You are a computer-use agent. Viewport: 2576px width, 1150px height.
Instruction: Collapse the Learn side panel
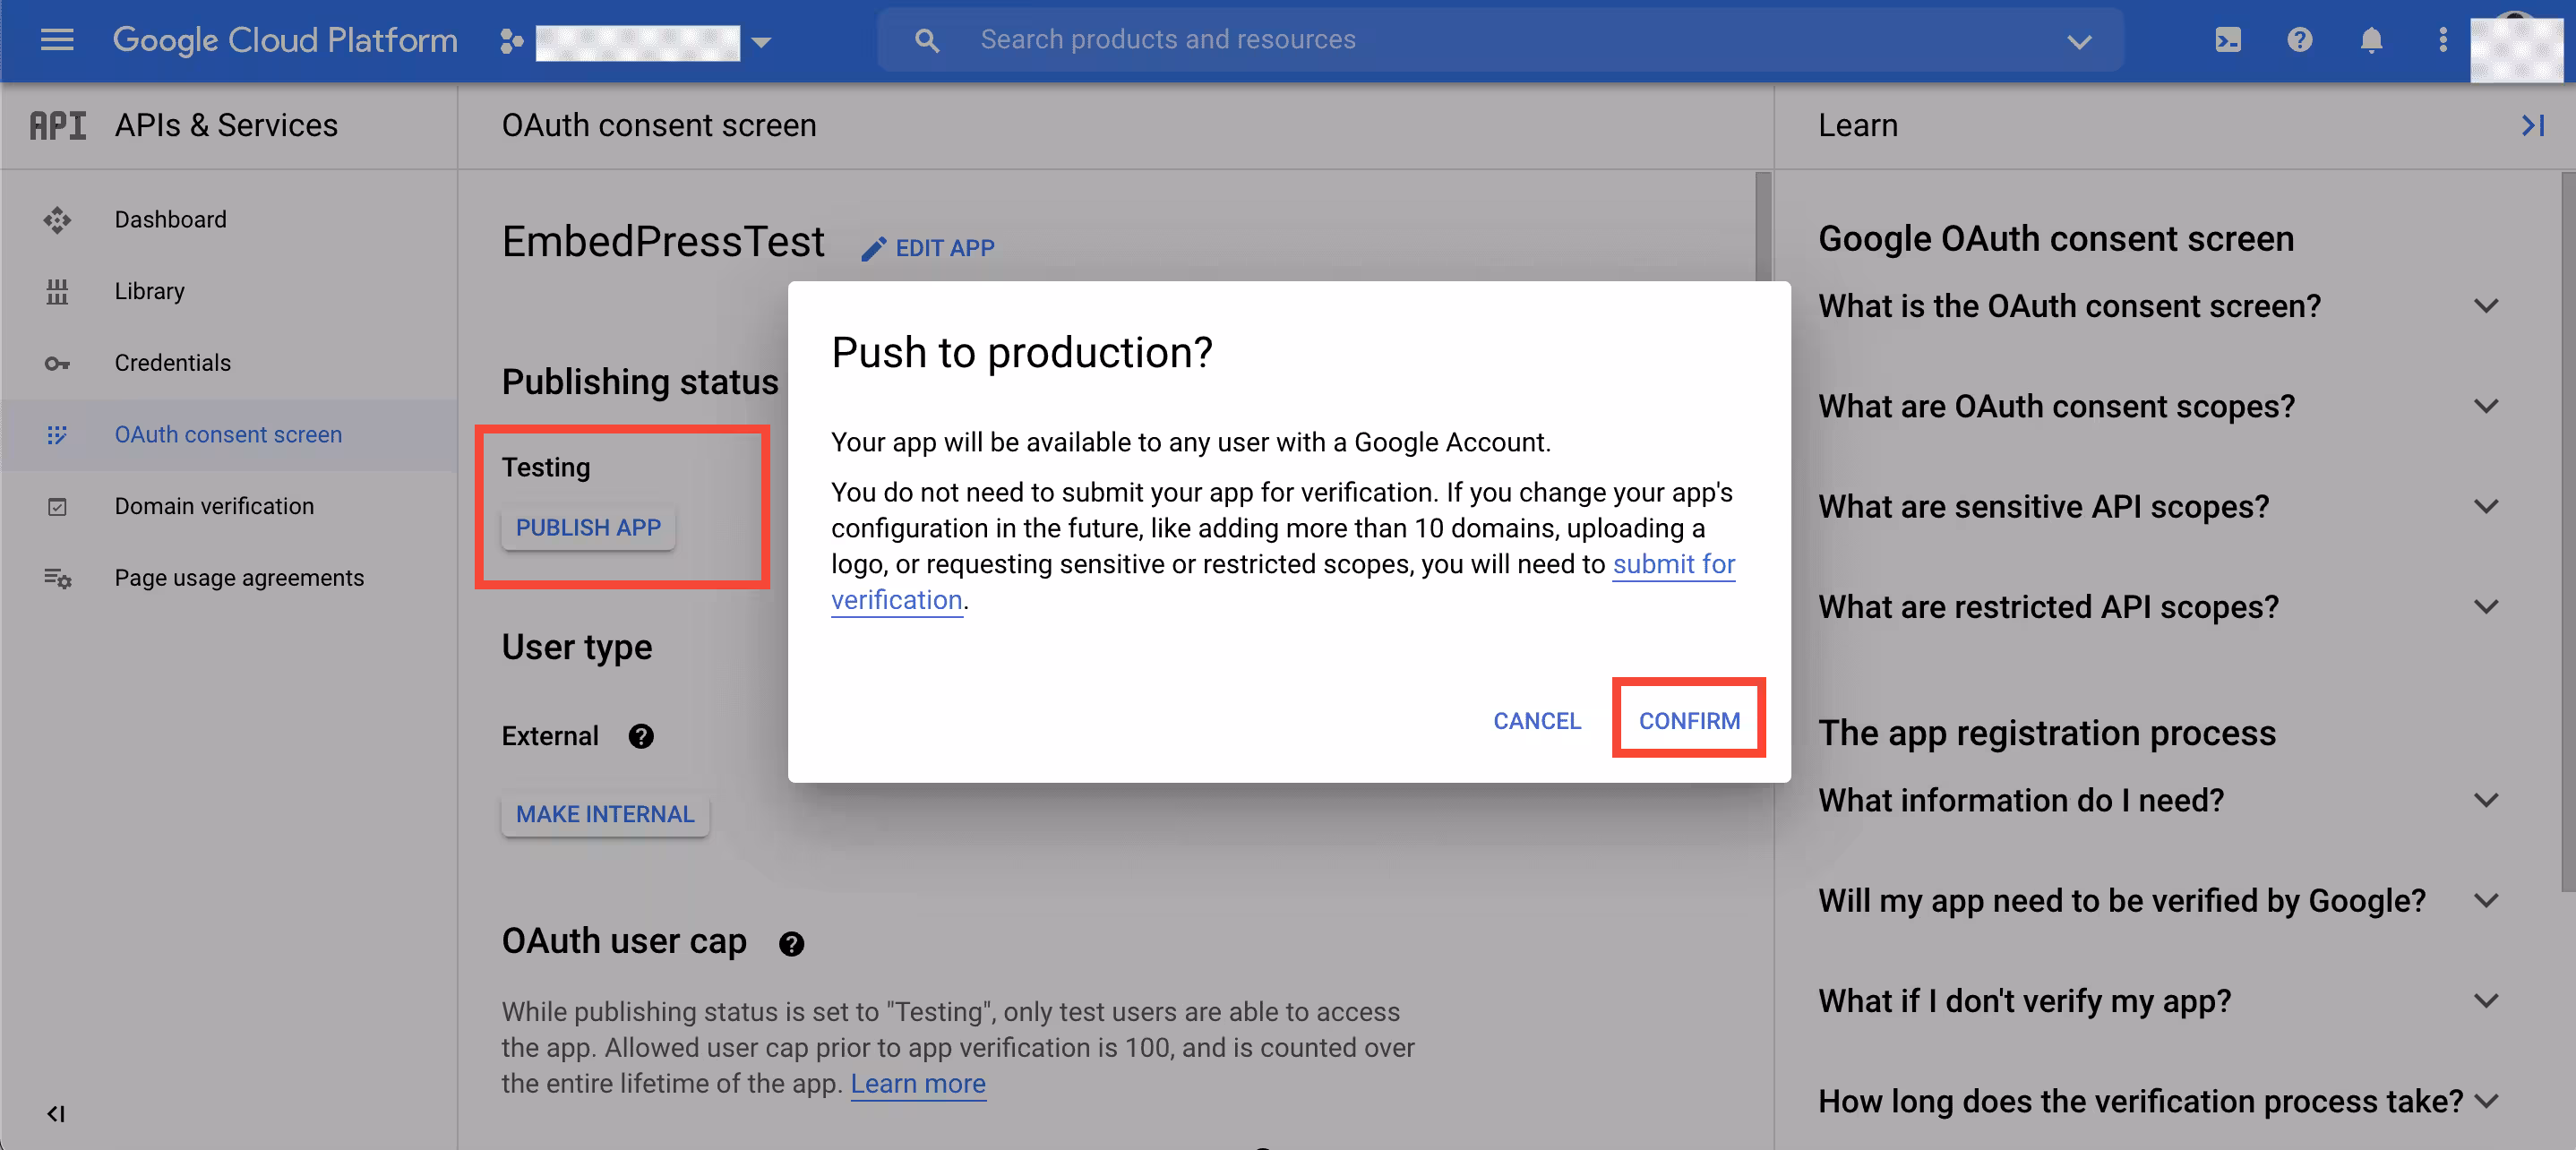click(x=2533, y=125)
